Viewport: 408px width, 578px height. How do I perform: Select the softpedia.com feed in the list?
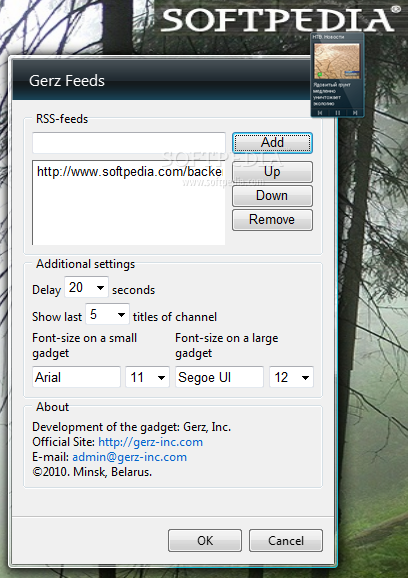tap(129, 171)
